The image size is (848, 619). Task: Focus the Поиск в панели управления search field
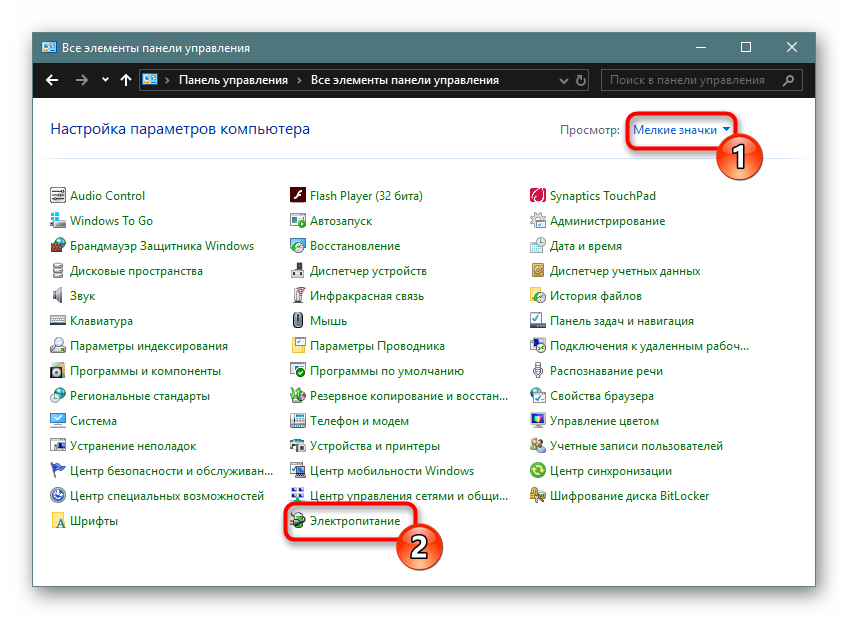click(x=701, y=80)
